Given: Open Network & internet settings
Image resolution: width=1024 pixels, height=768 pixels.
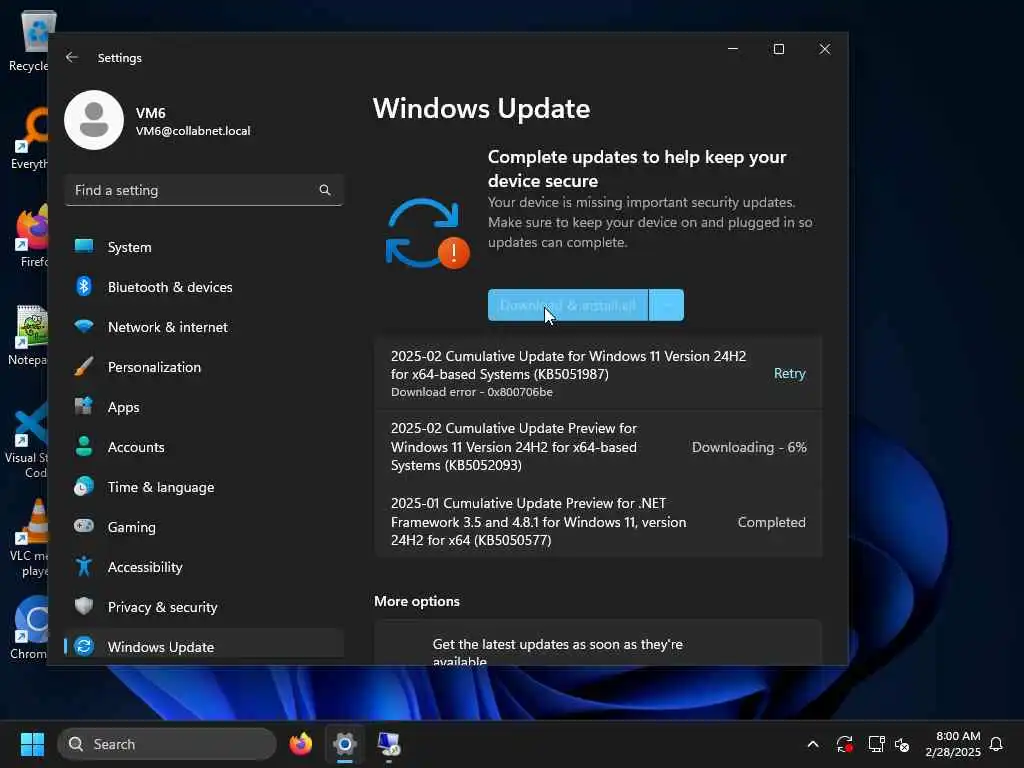Looking at the screenshot, I should click(204, 327).
